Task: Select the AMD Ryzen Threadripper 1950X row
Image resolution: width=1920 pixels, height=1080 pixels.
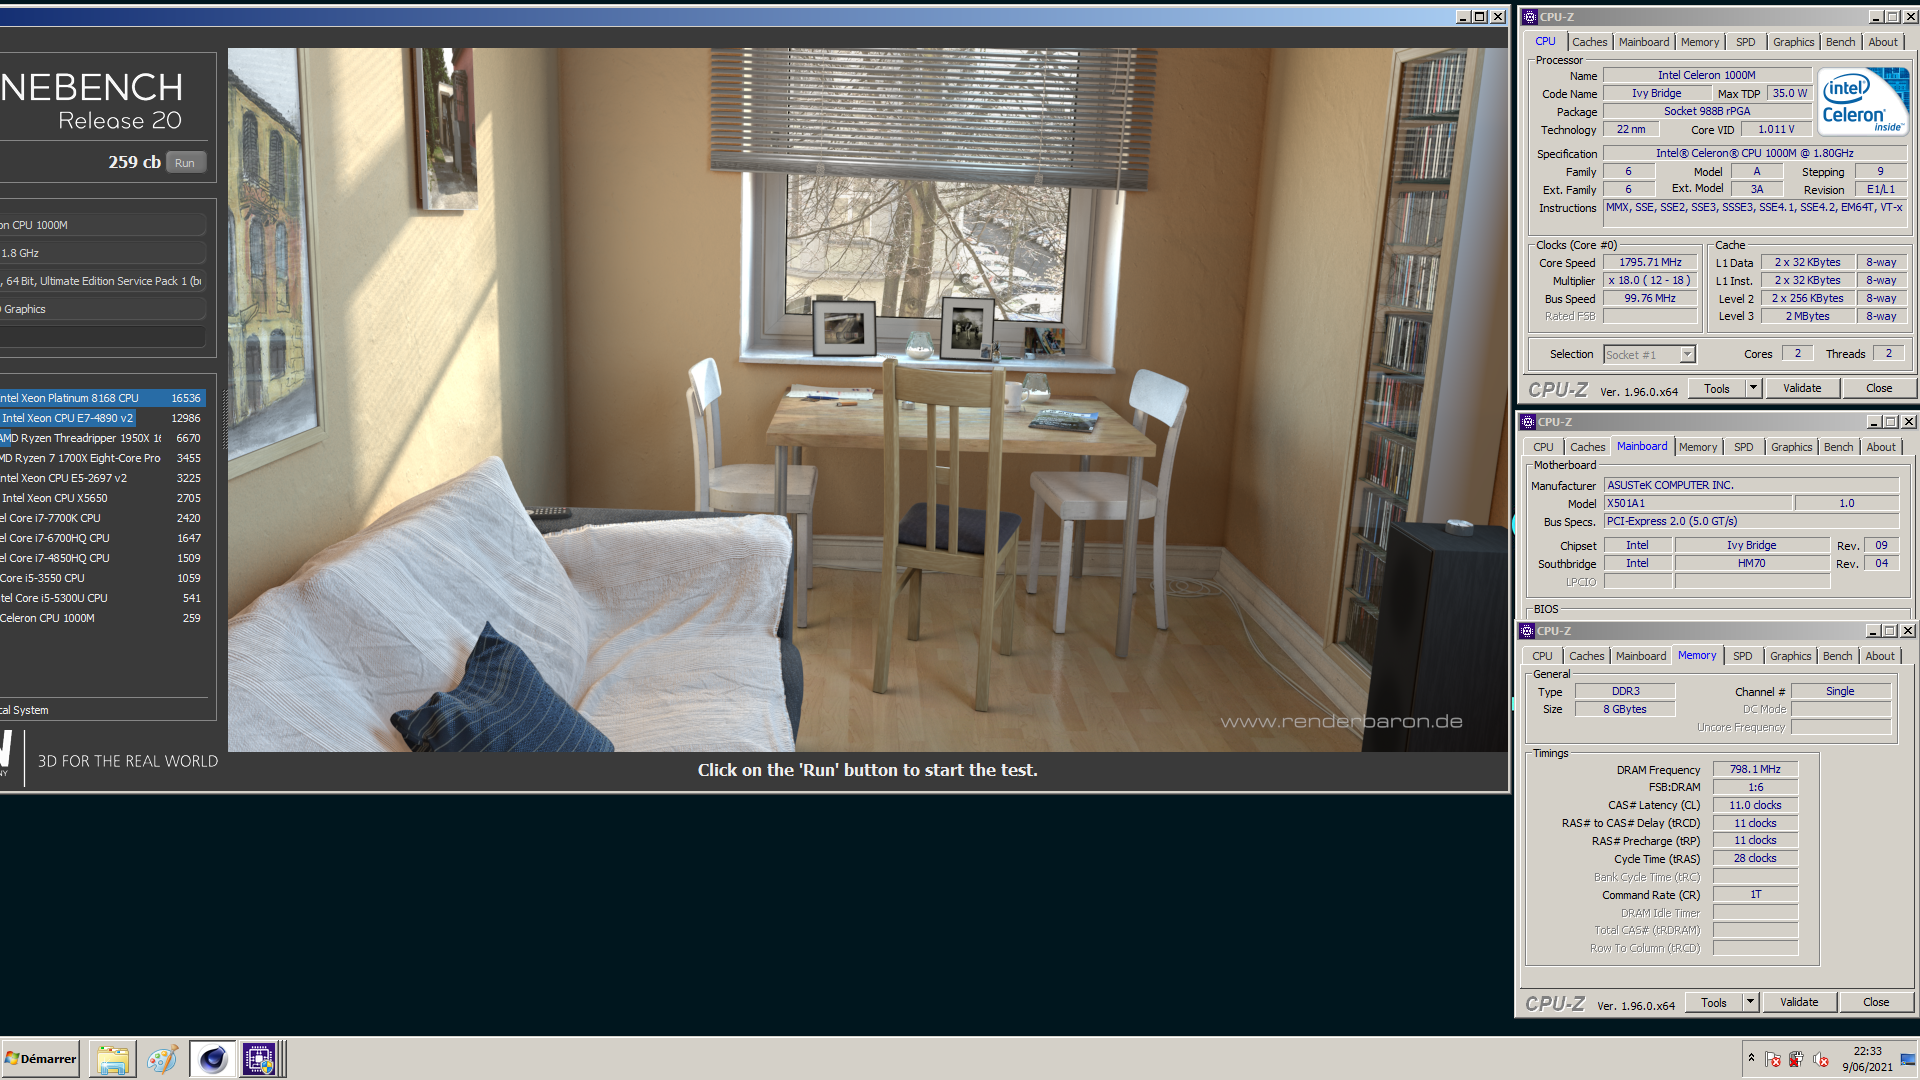Action: tap(102, 438)
